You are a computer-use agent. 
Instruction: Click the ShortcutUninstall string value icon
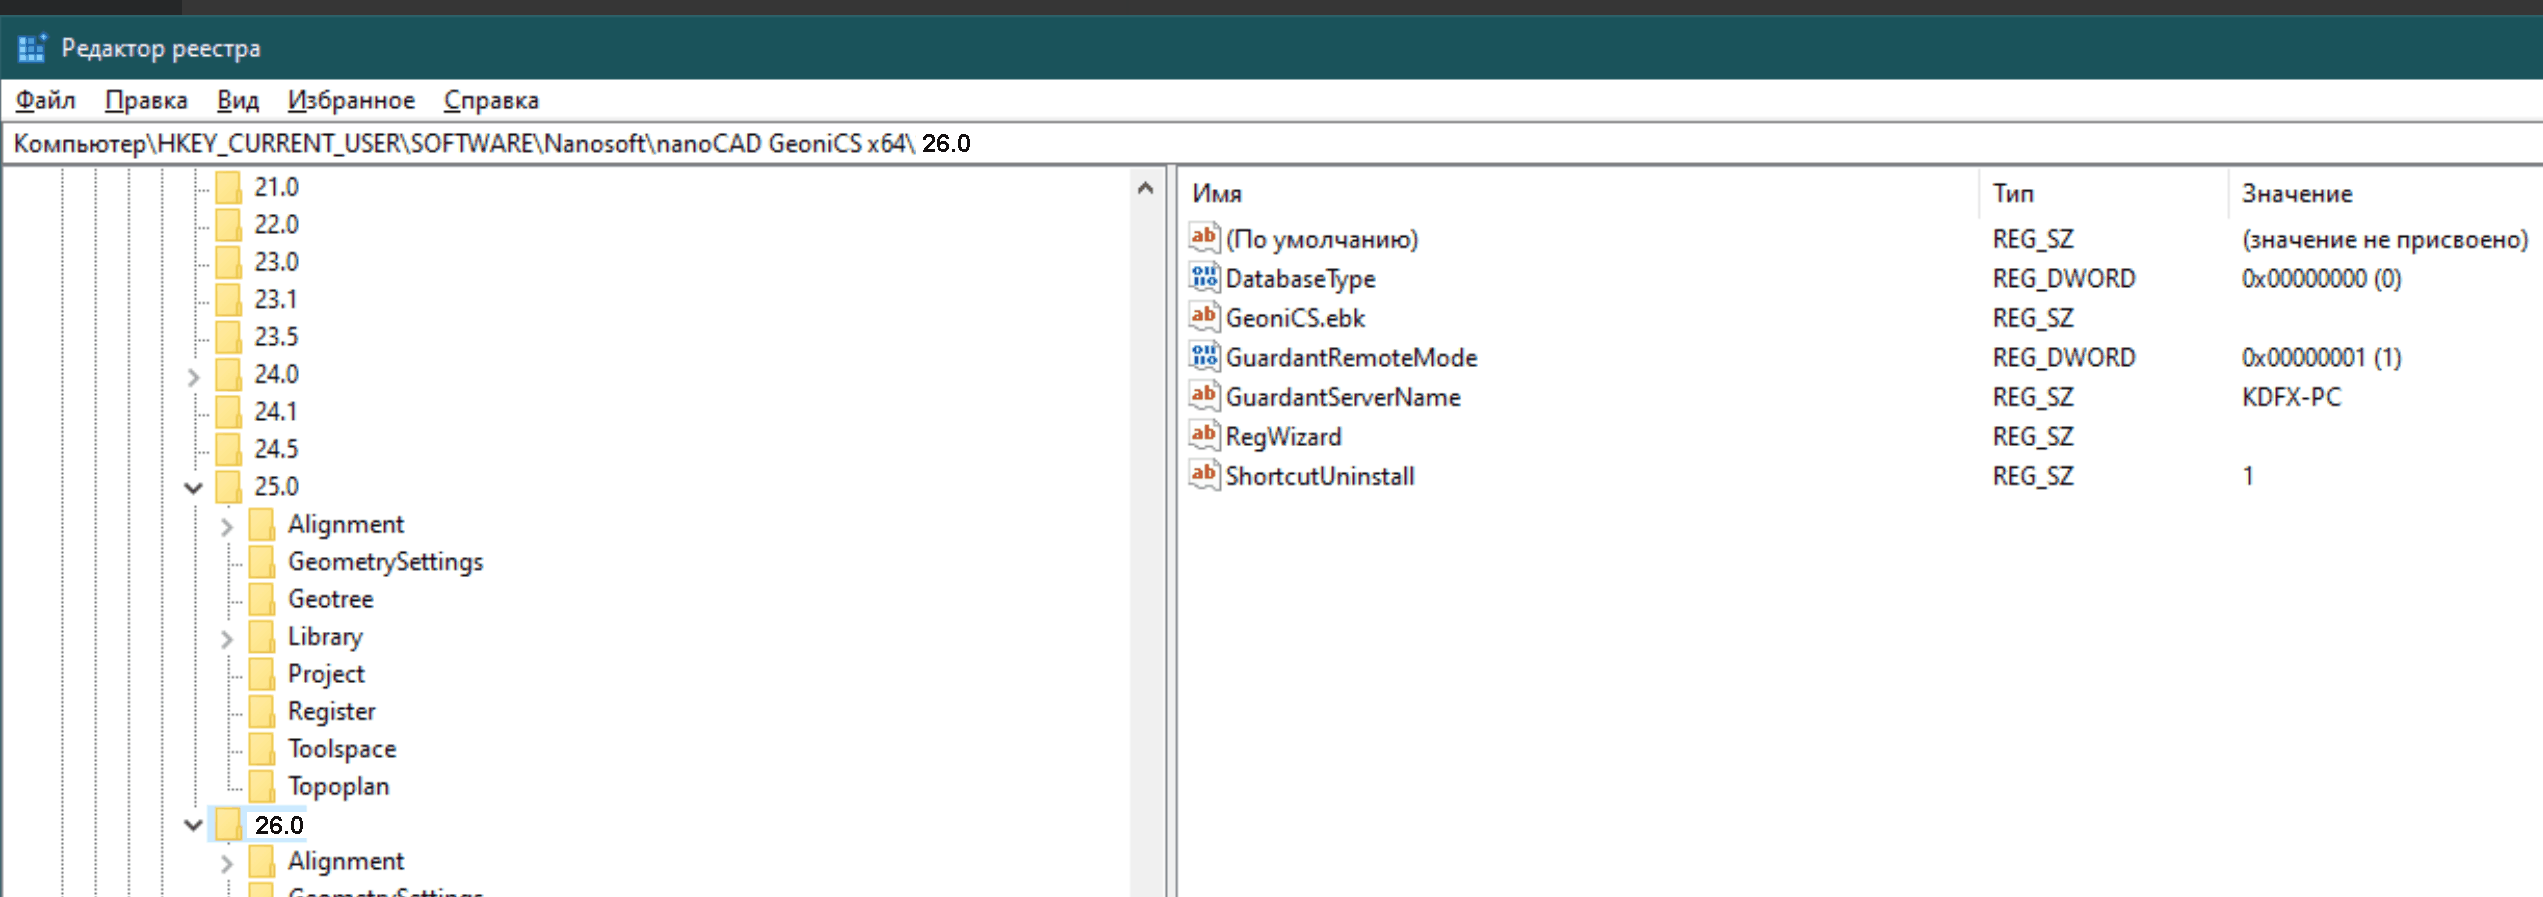[x=1204, y=475]
